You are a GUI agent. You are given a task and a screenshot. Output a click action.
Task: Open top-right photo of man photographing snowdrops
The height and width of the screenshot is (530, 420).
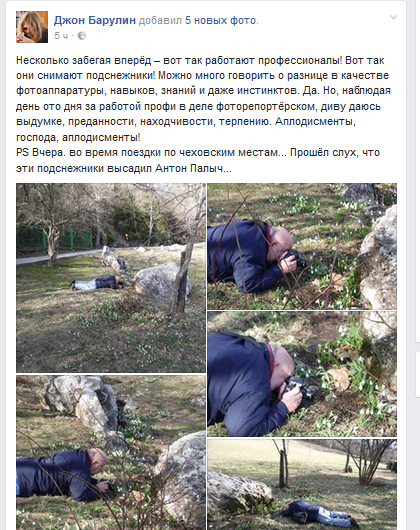302,246
